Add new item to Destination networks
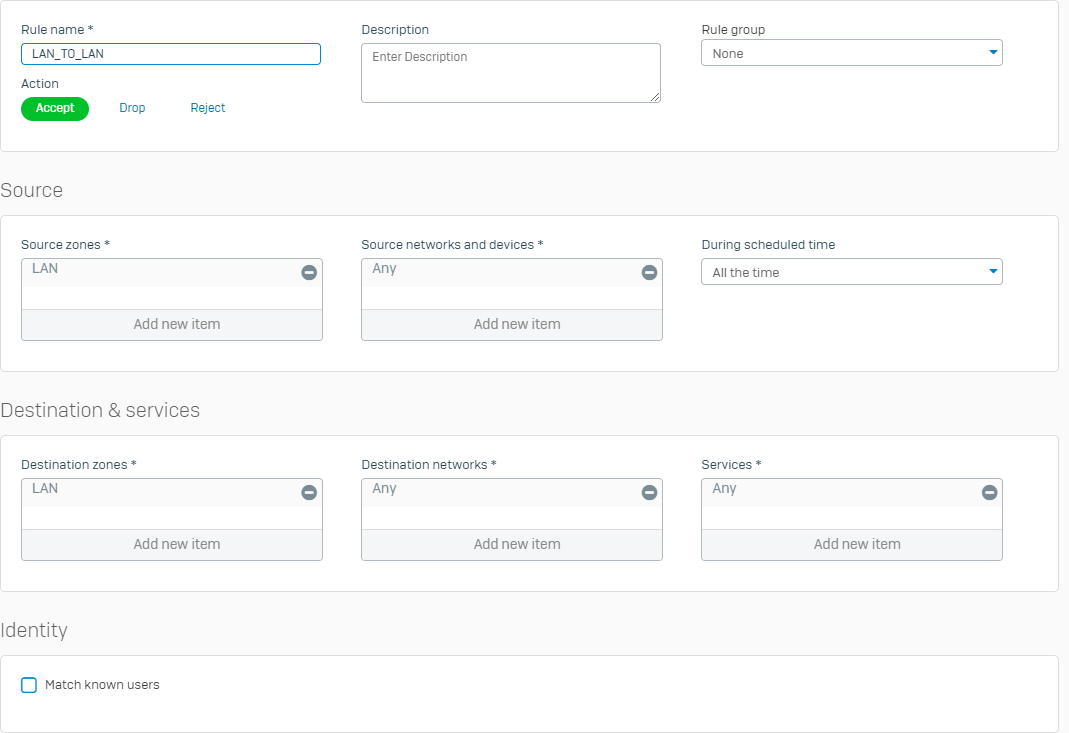 pos(512,544)
